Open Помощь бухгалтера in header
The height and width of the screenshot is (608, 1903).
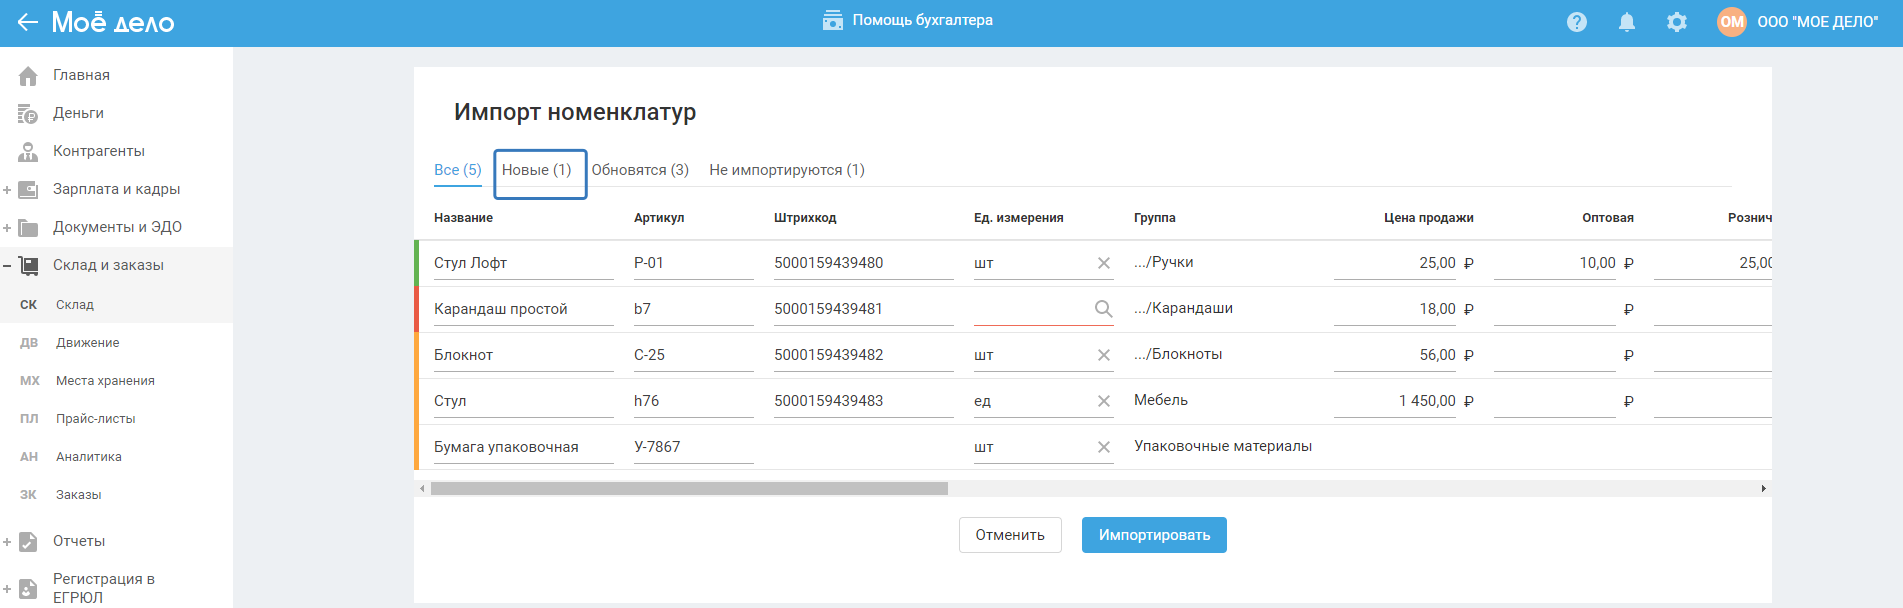908,21
